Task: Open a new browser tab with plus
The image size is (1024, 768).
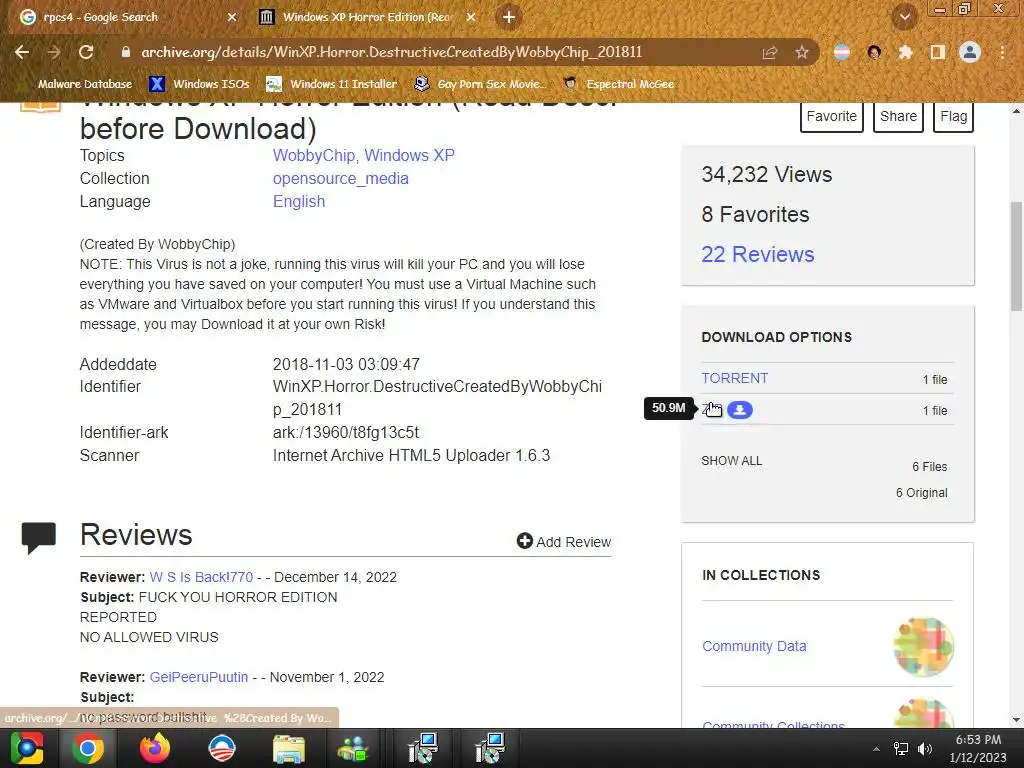Action: pos(509,17)
